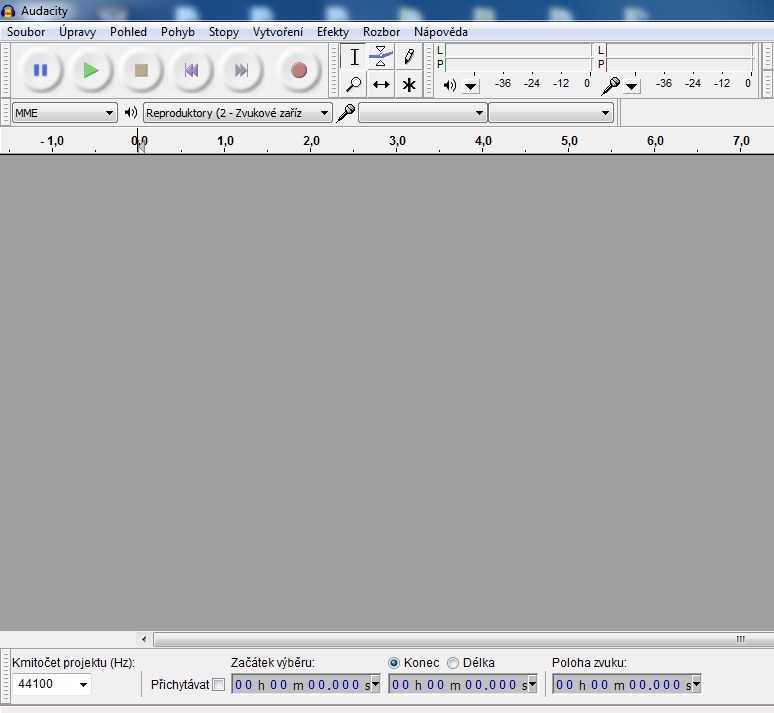Click the Konec selection end time field
The image size is (774, 713).
[459, 684]
